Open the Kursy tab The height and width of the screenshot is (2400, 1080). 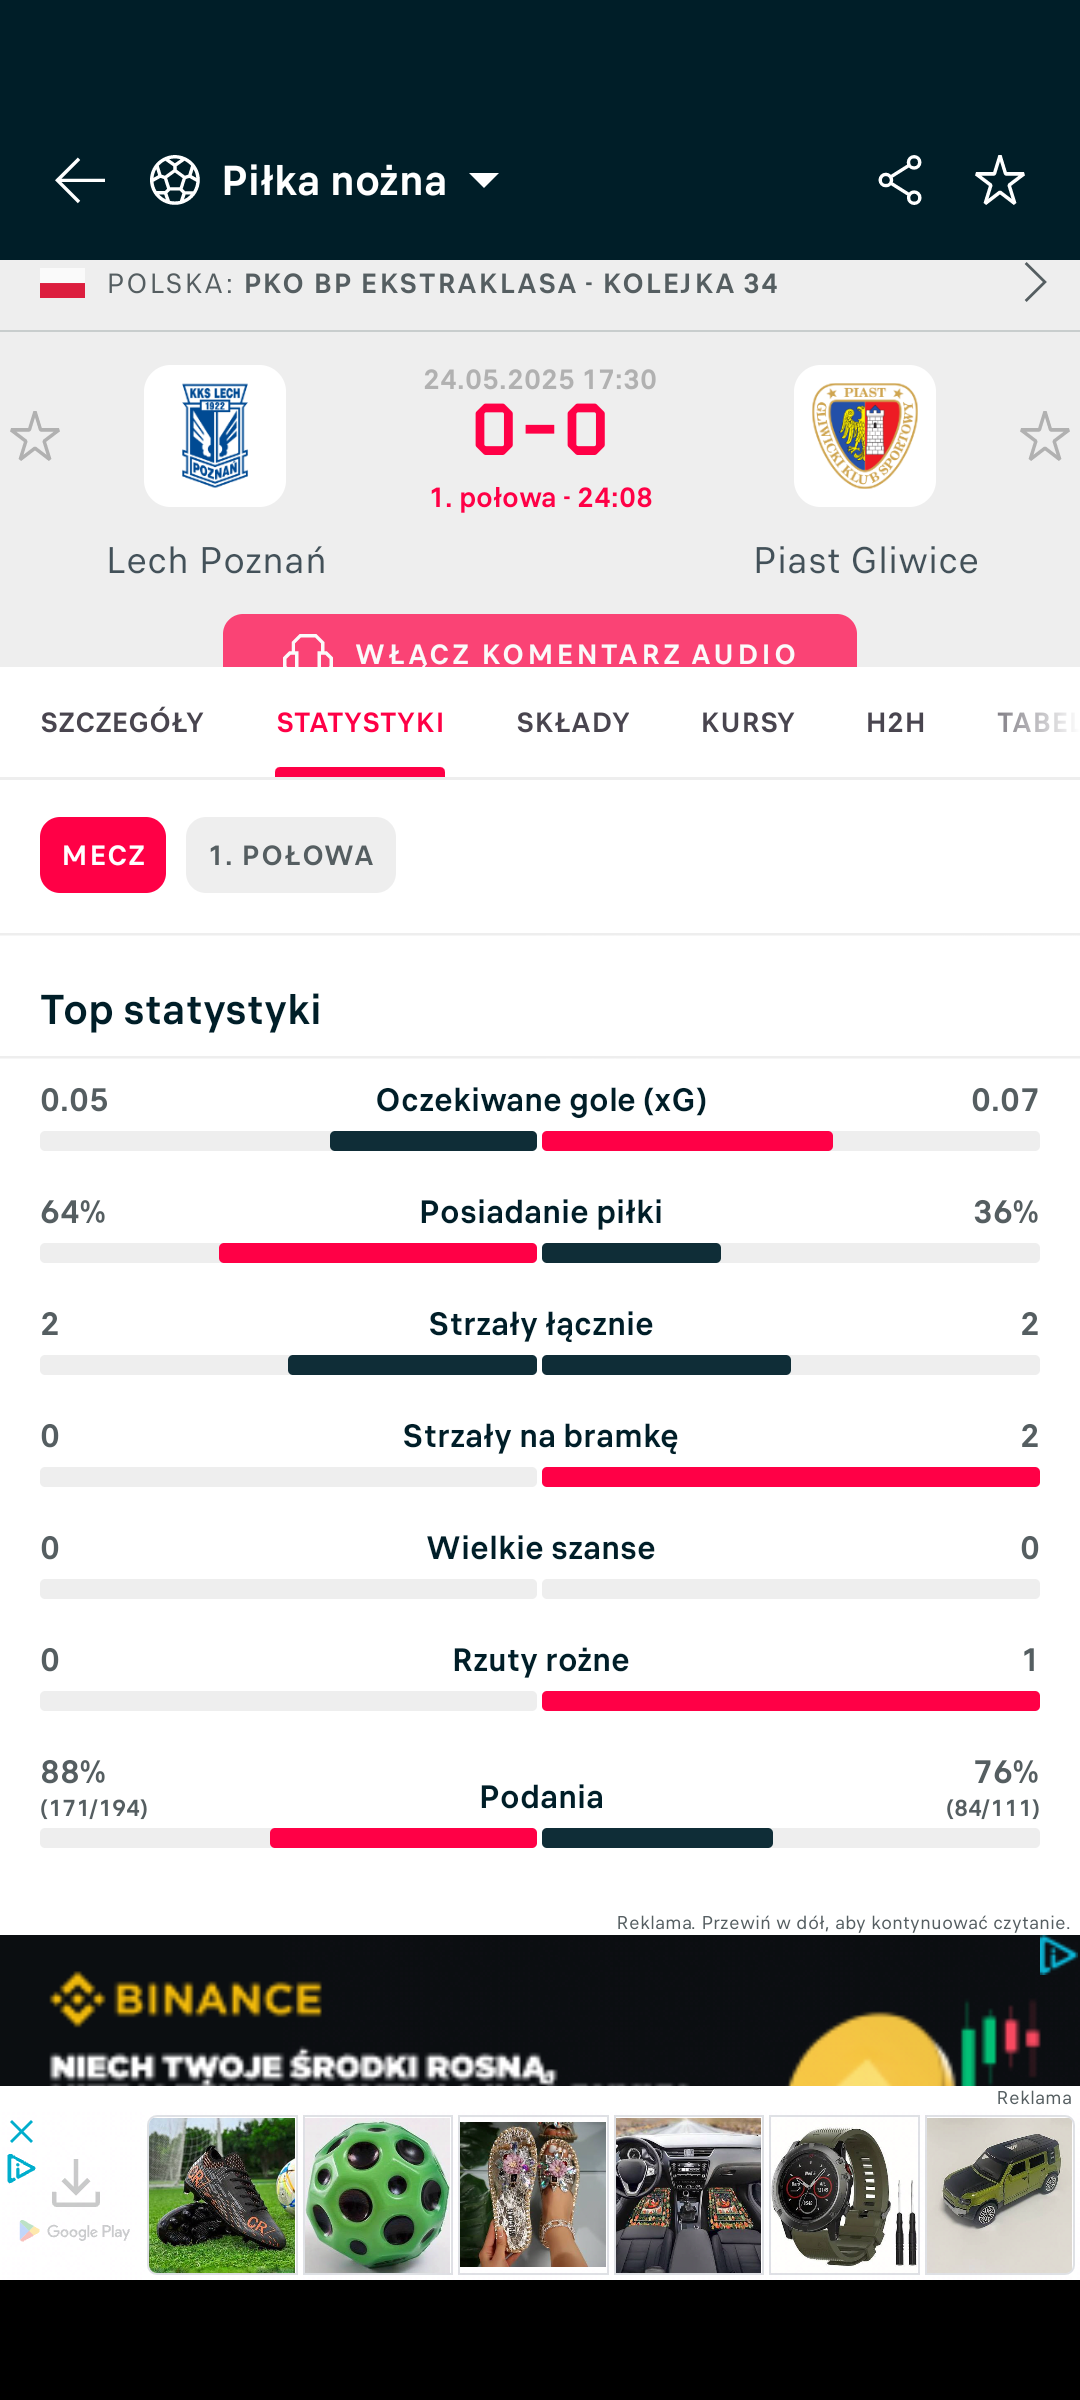(x=748, y=722)
